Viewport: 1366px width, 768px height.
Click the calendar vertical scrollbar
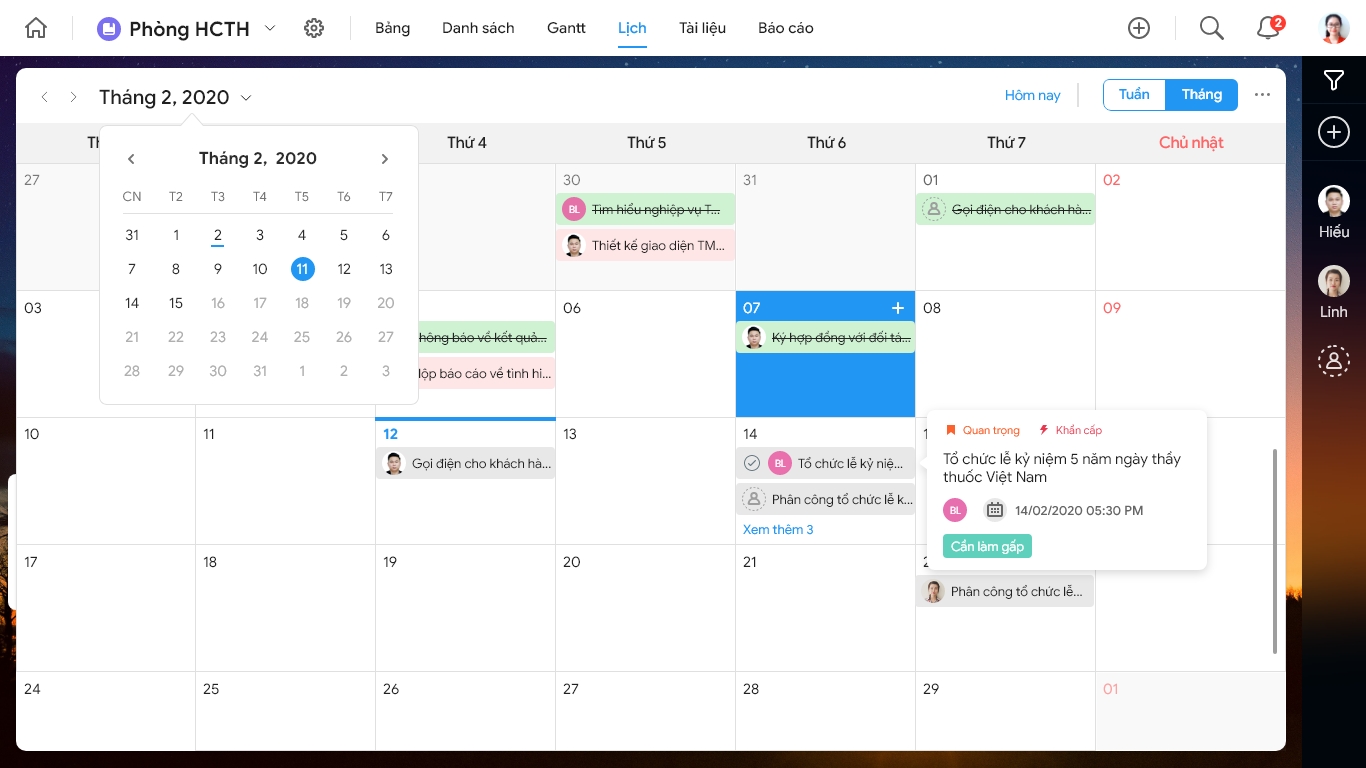point(1274,551)
